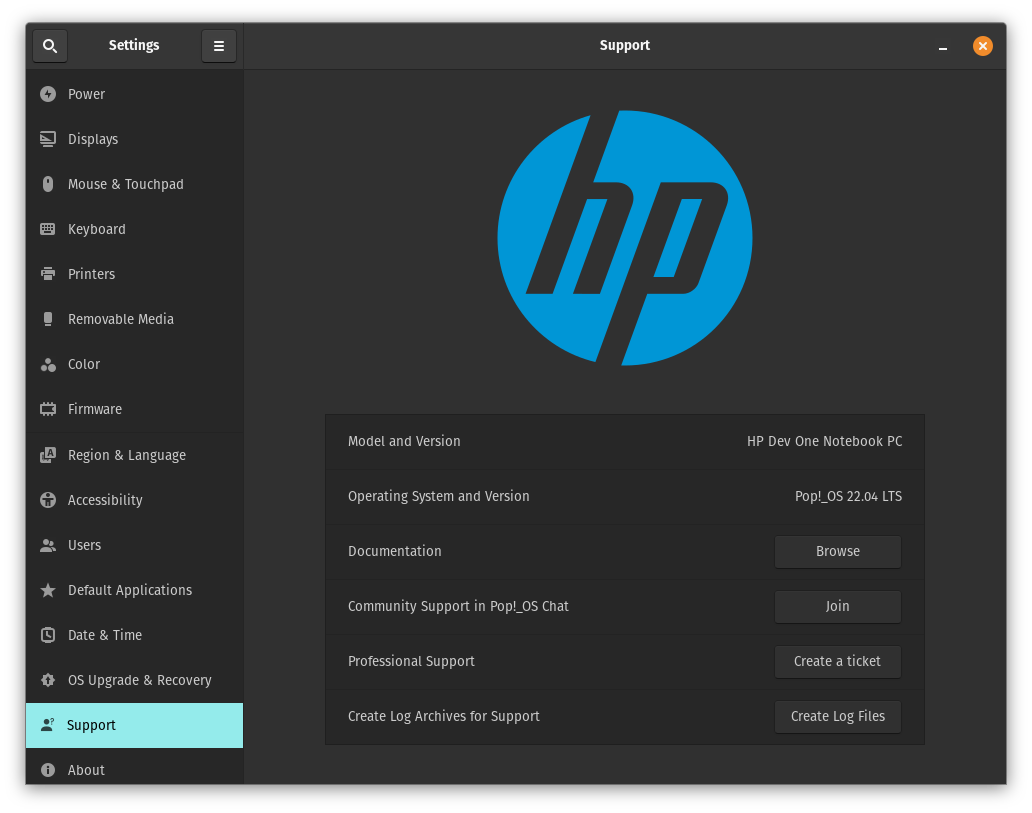Browse the documentation
Viewport: 1032px width, 813px height.
(838, 552)
